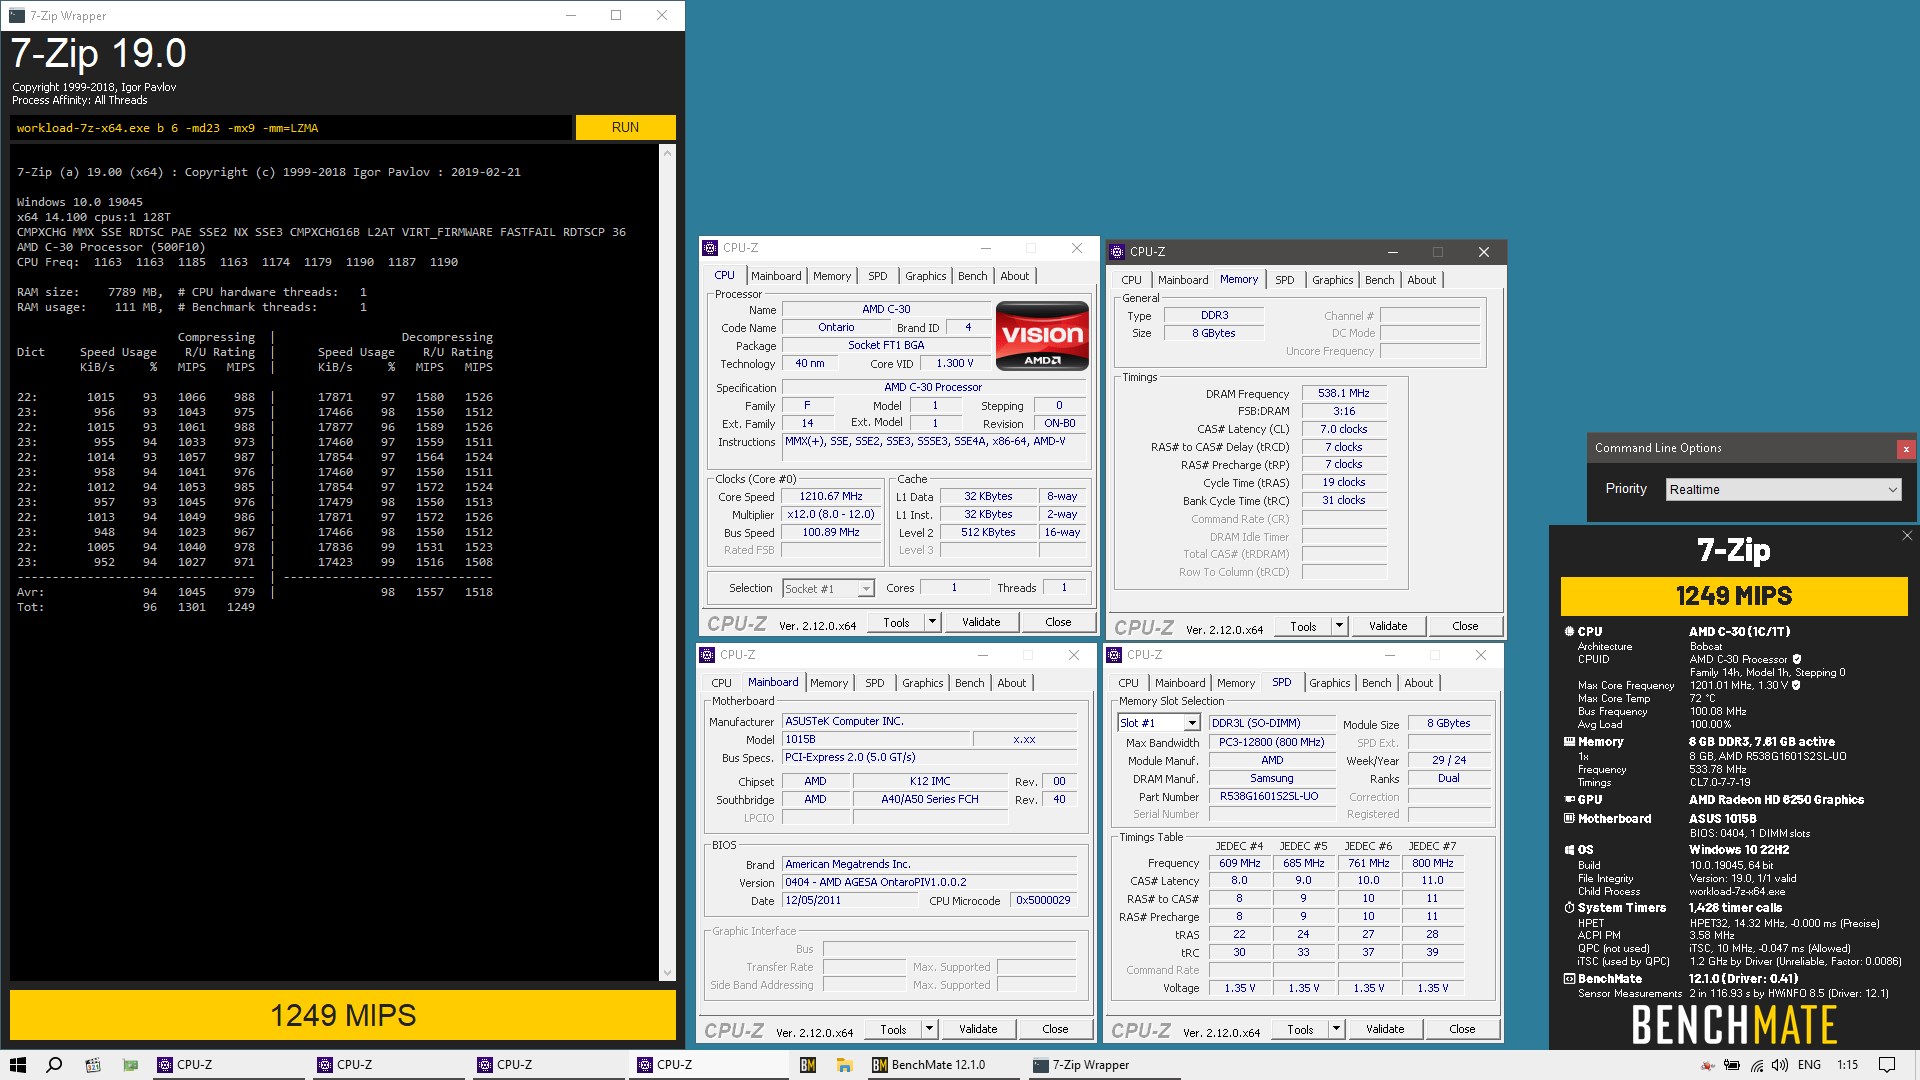Close the BenchMate result panel with X

pyautogui.click(x=1907, y=536)
